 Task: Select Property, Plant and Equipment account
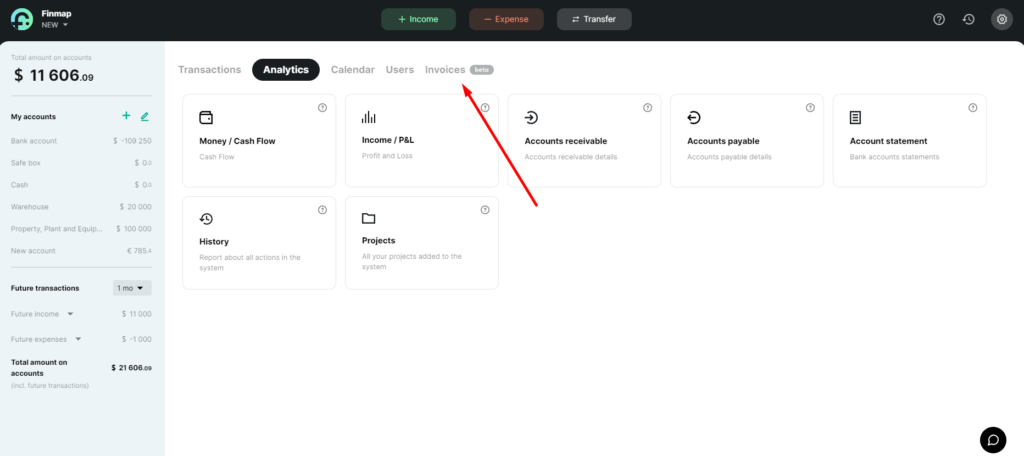81,229
